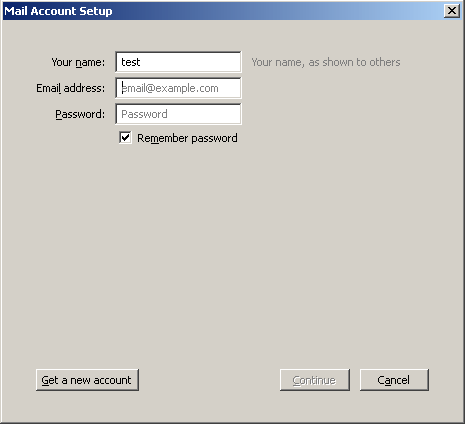Click the Continue button

[315, 380]
